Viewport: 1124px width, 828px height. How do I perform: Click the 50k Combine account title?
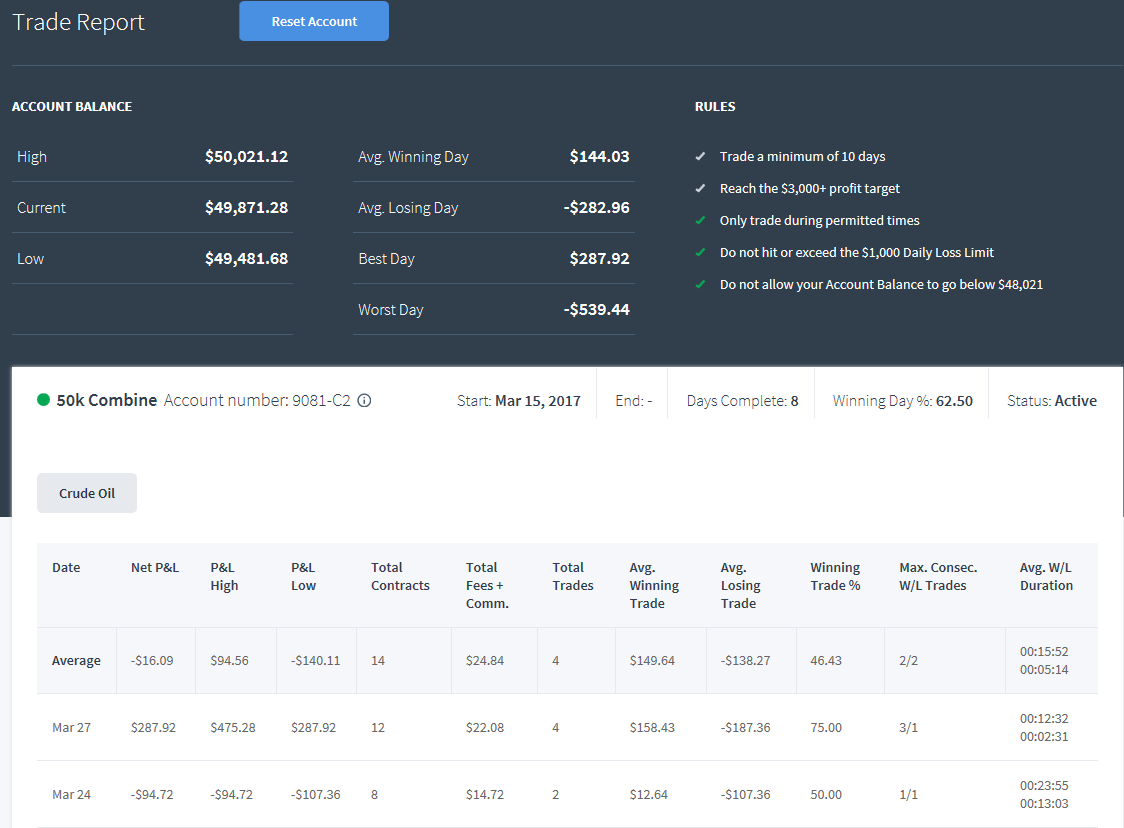(107, 400)
